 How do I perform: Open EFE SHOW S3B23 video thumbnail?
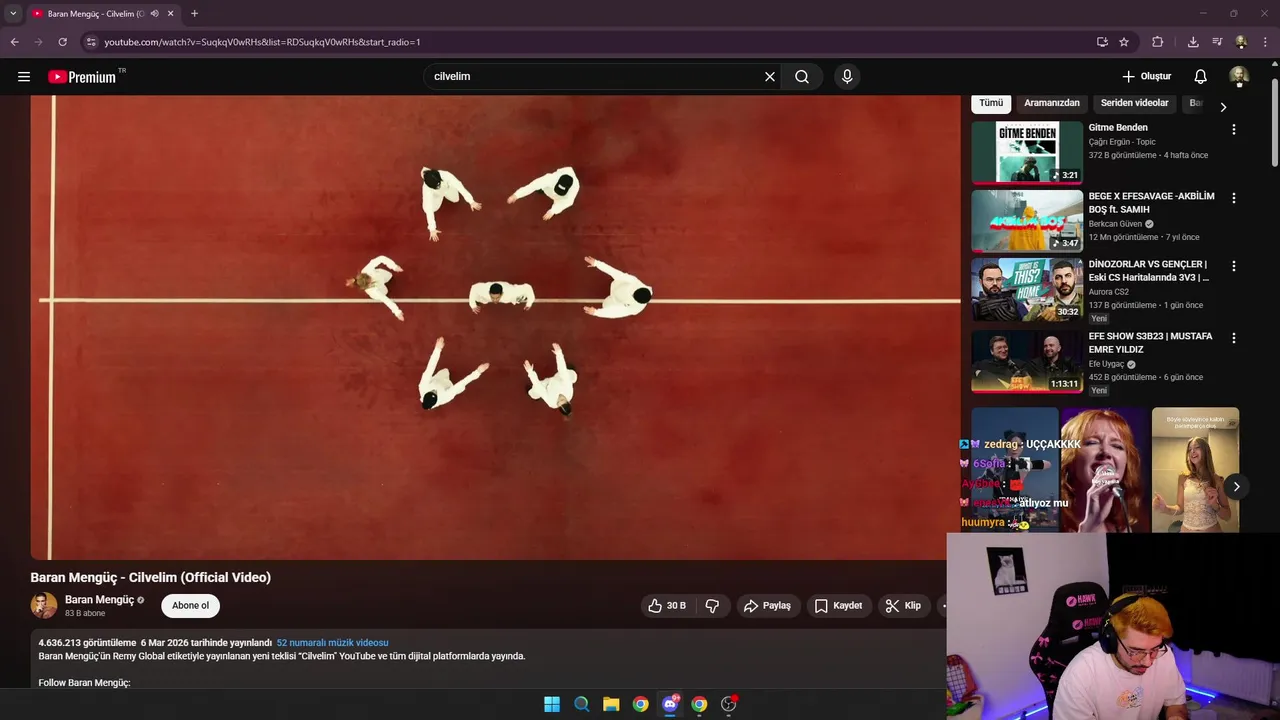(x=1027, y=361)
